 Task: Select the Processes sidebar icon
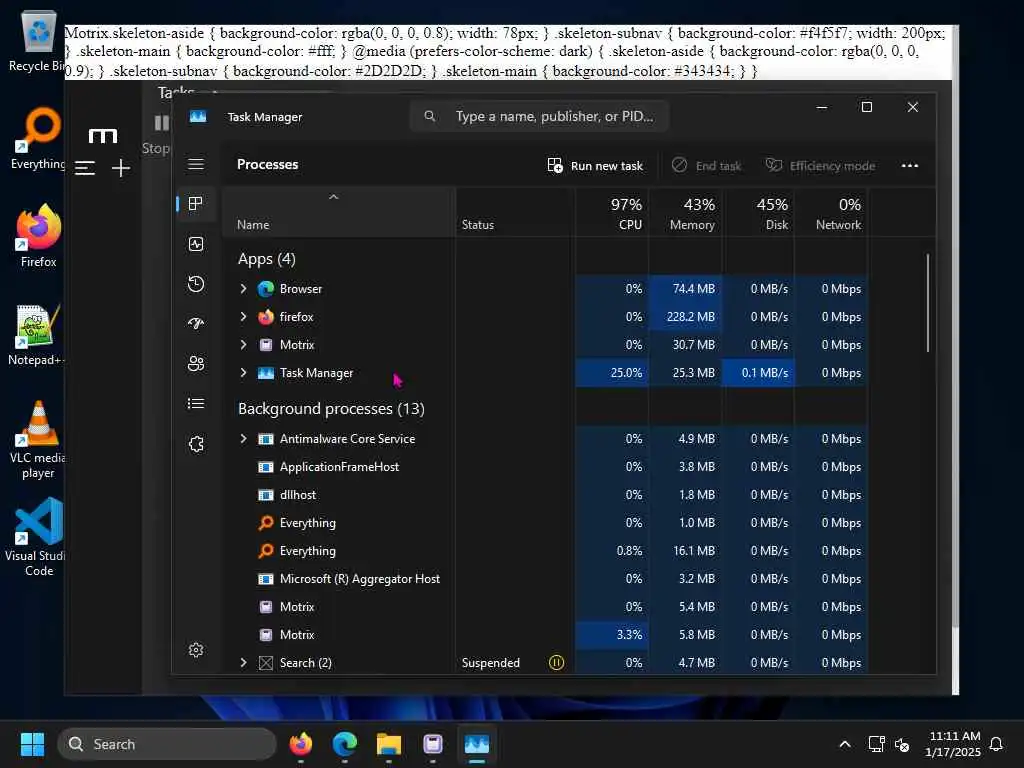point(195,204)
